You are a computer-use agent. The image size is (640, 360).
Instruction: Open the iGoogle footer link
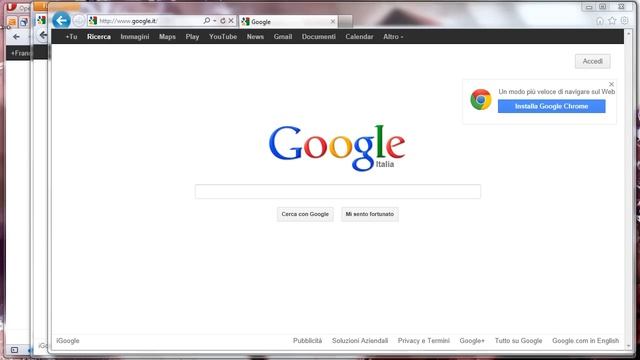point(68,341)
